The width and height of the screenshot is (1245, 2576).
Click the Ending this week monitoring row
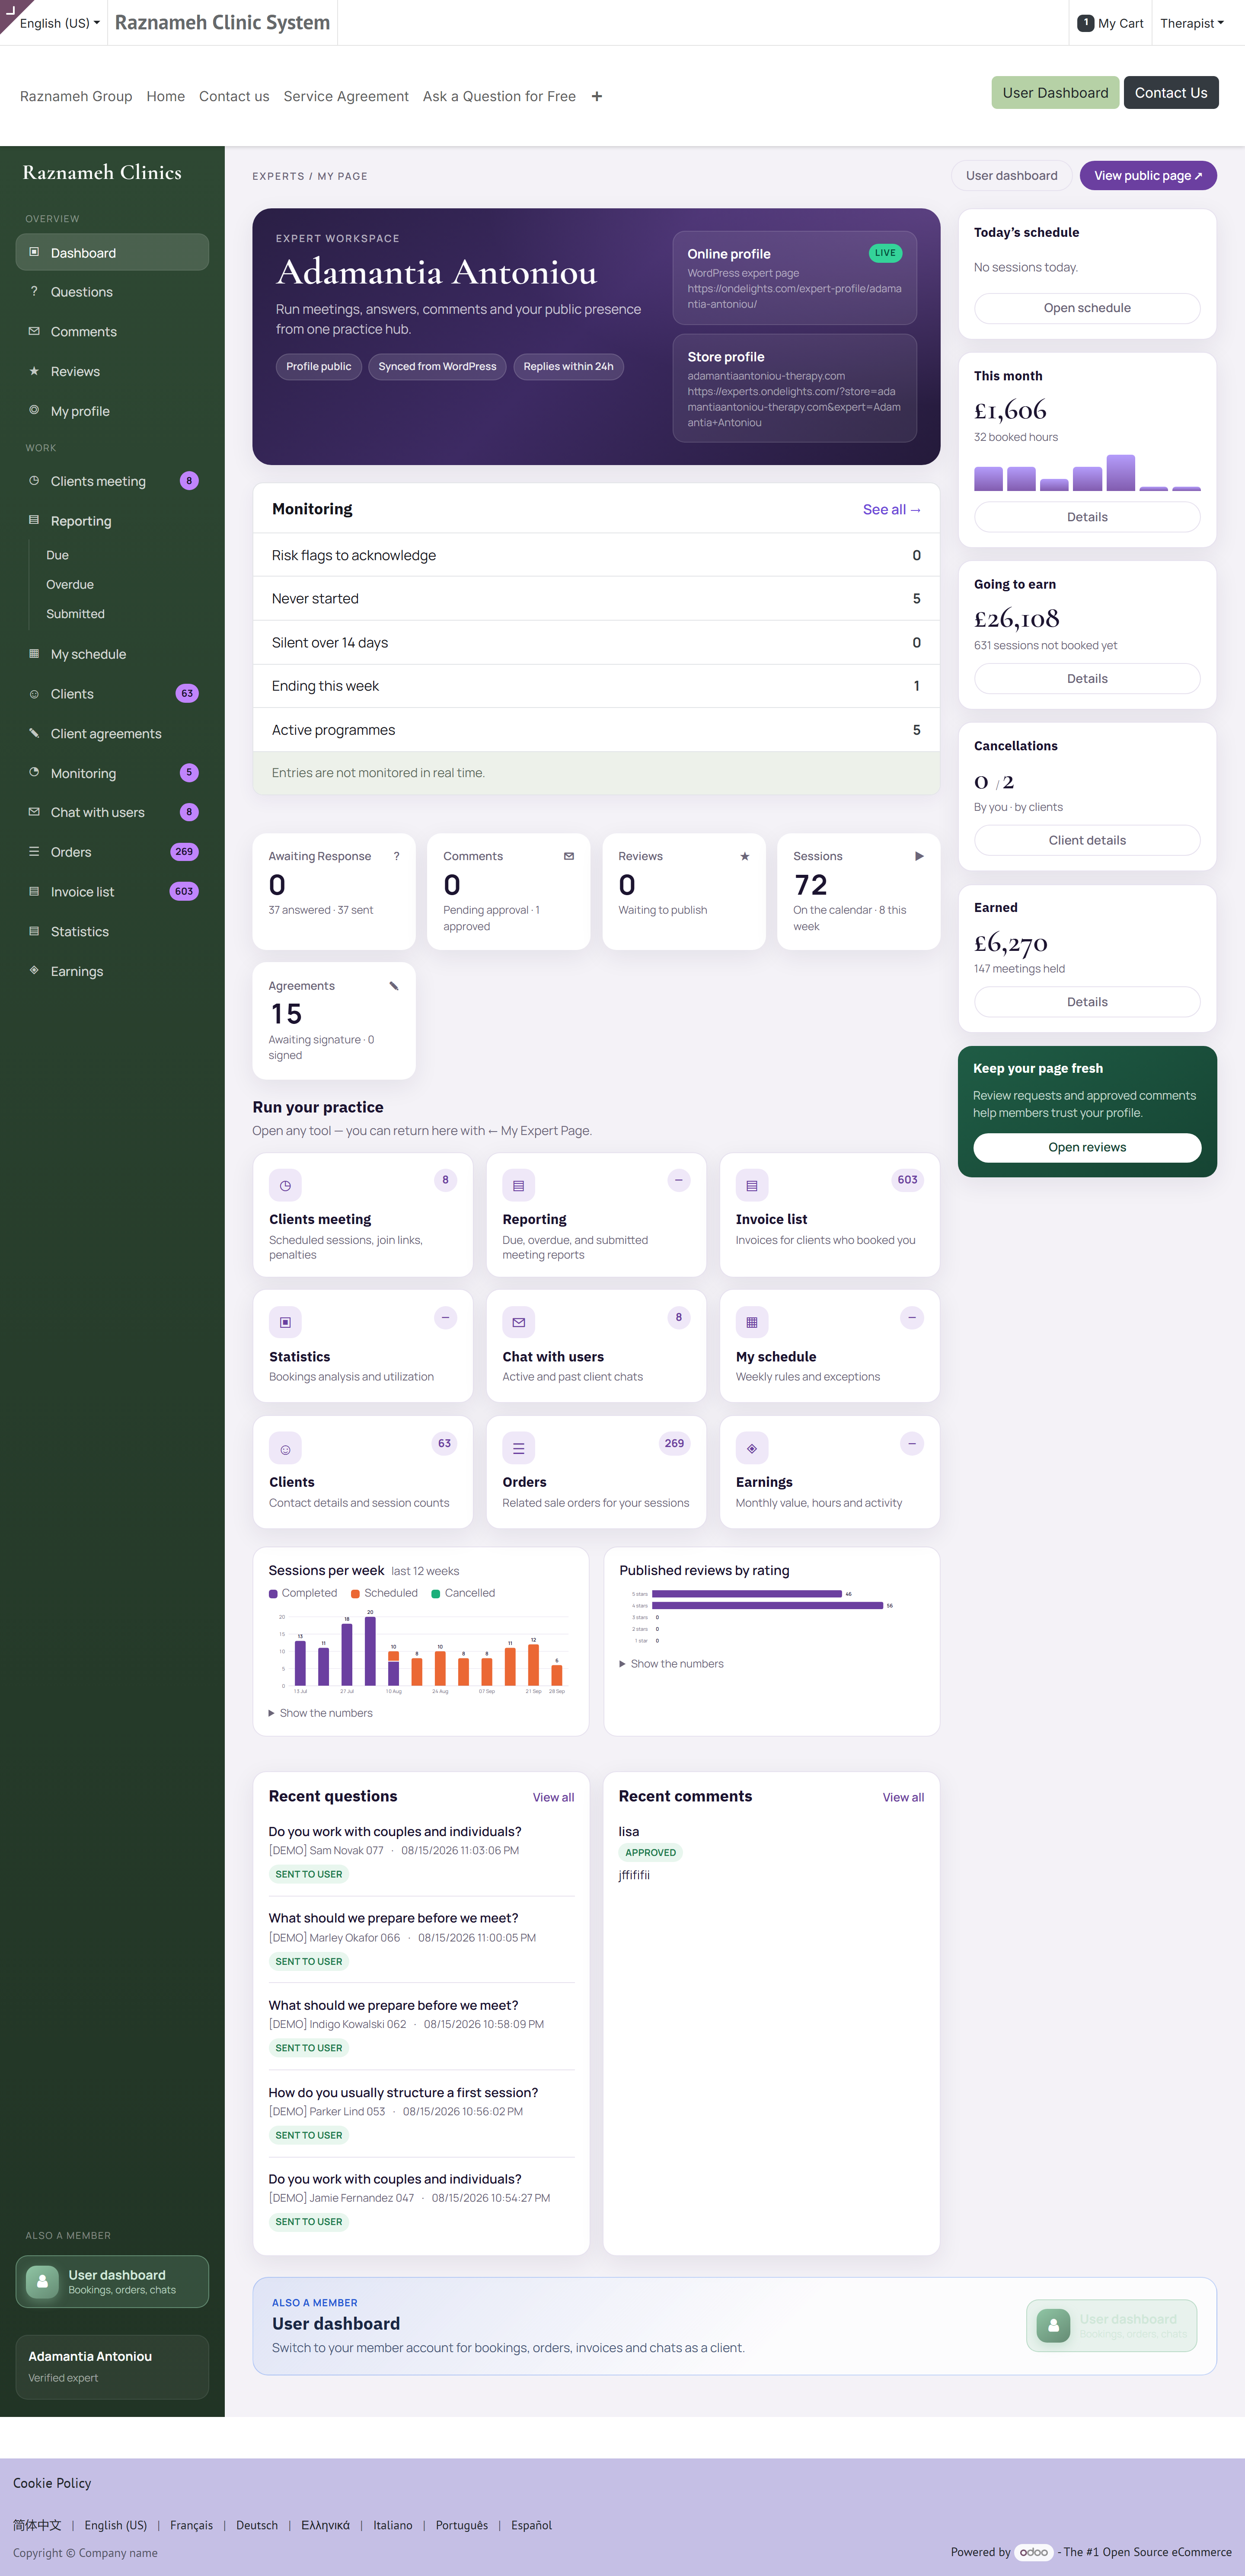click(596, 686)
